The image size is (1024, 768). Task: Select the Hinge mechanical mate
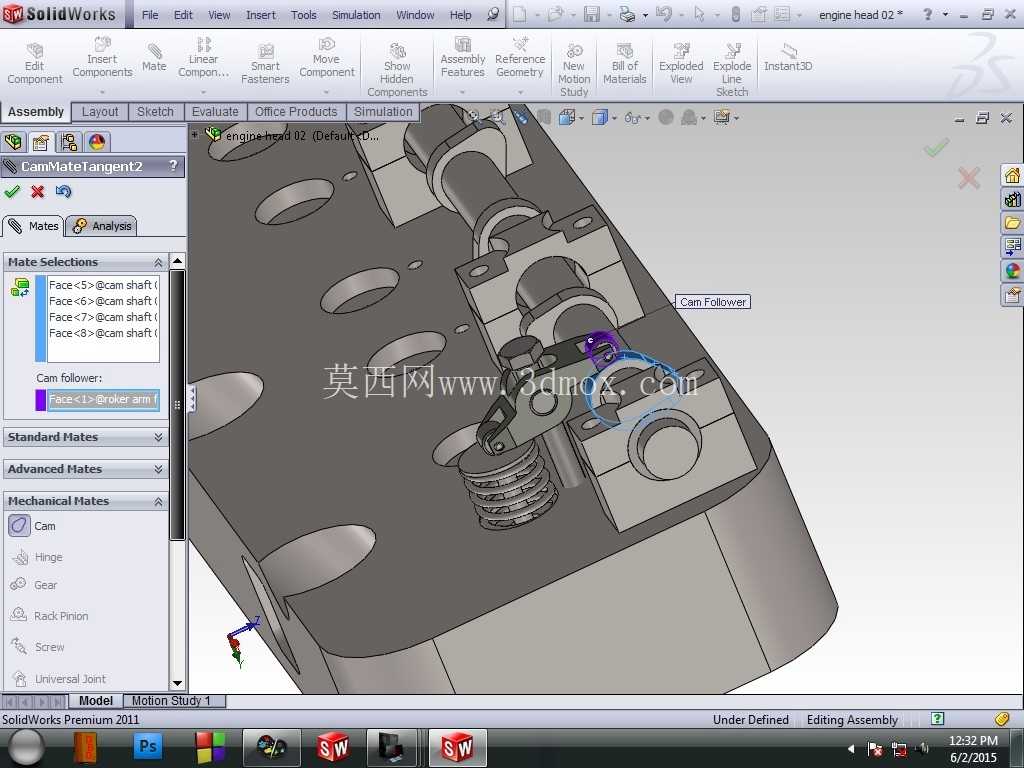pos(37,557)
